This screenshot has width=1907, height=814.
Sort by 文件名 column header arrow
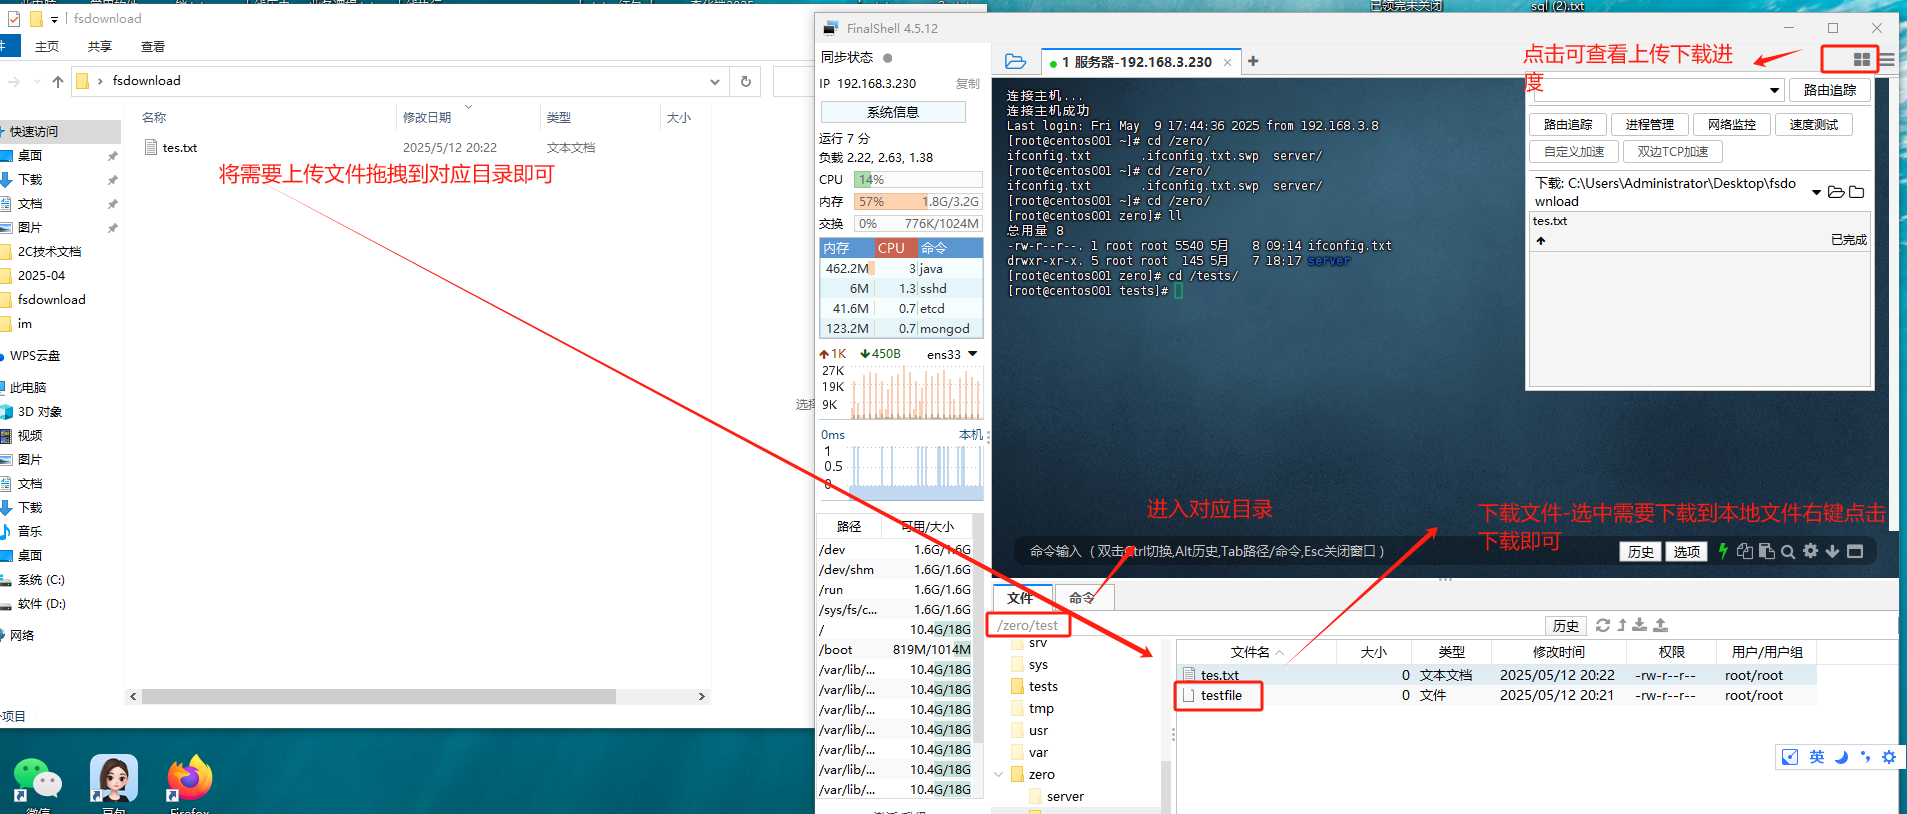pyautogui.click(x=1280, y=652)
